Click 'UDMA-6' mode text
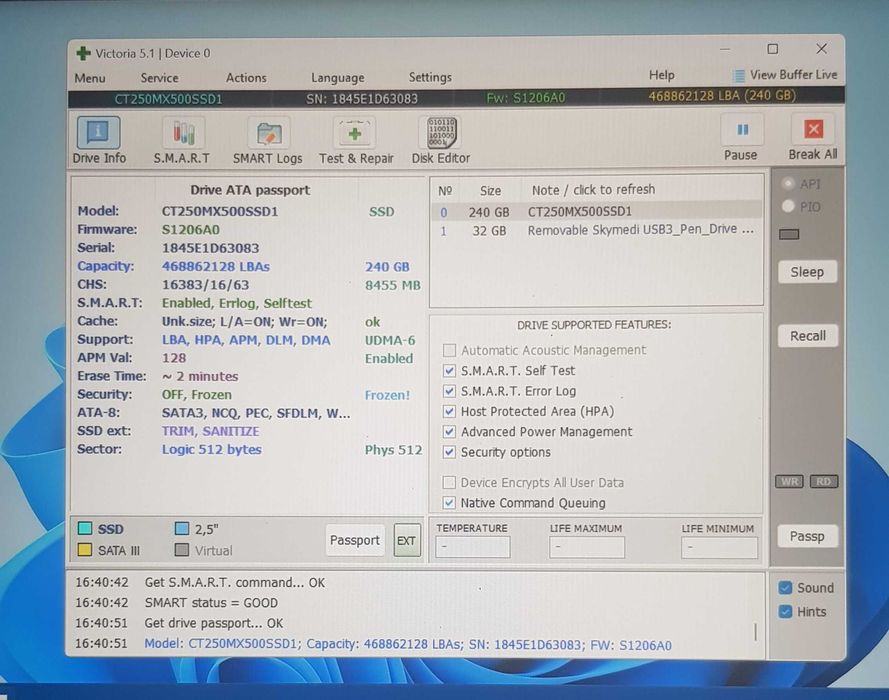 pyautogui.click(x=390, y=341)
